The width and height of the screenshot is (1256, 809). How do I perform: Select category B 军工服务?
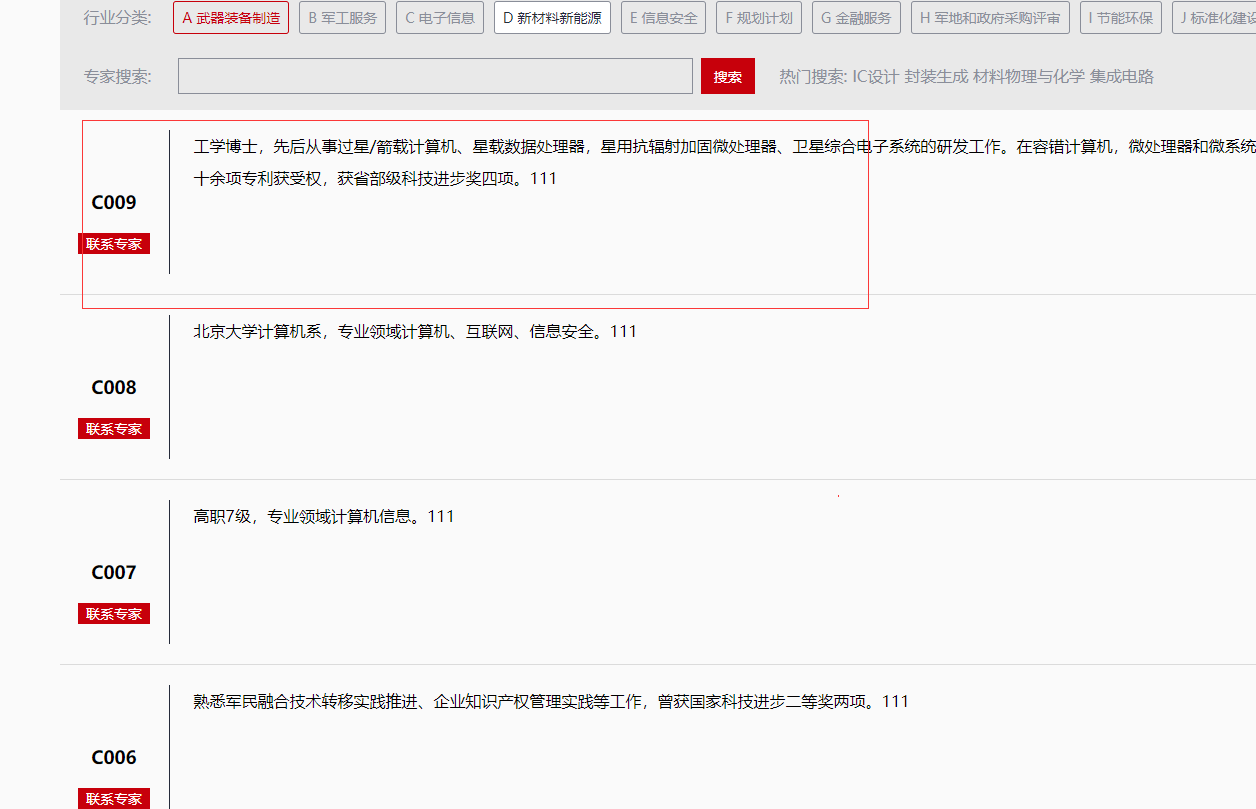342,18
